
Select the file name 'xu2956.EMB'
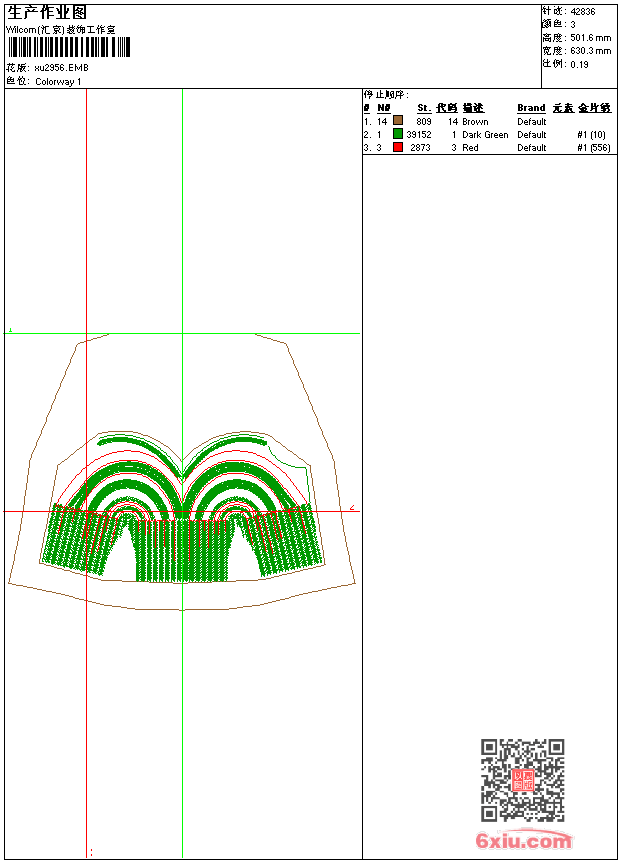(x=61, y=68)
